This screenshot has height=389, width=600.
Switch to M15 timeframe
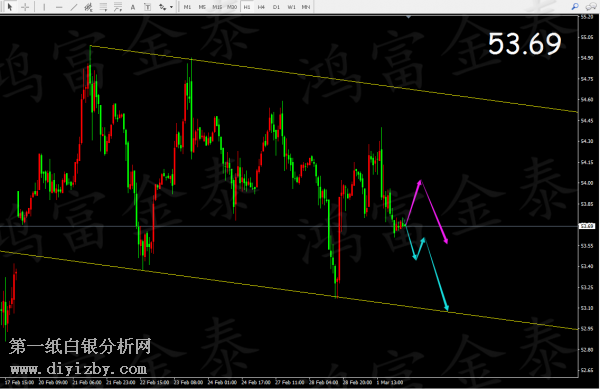pos(217,7)
